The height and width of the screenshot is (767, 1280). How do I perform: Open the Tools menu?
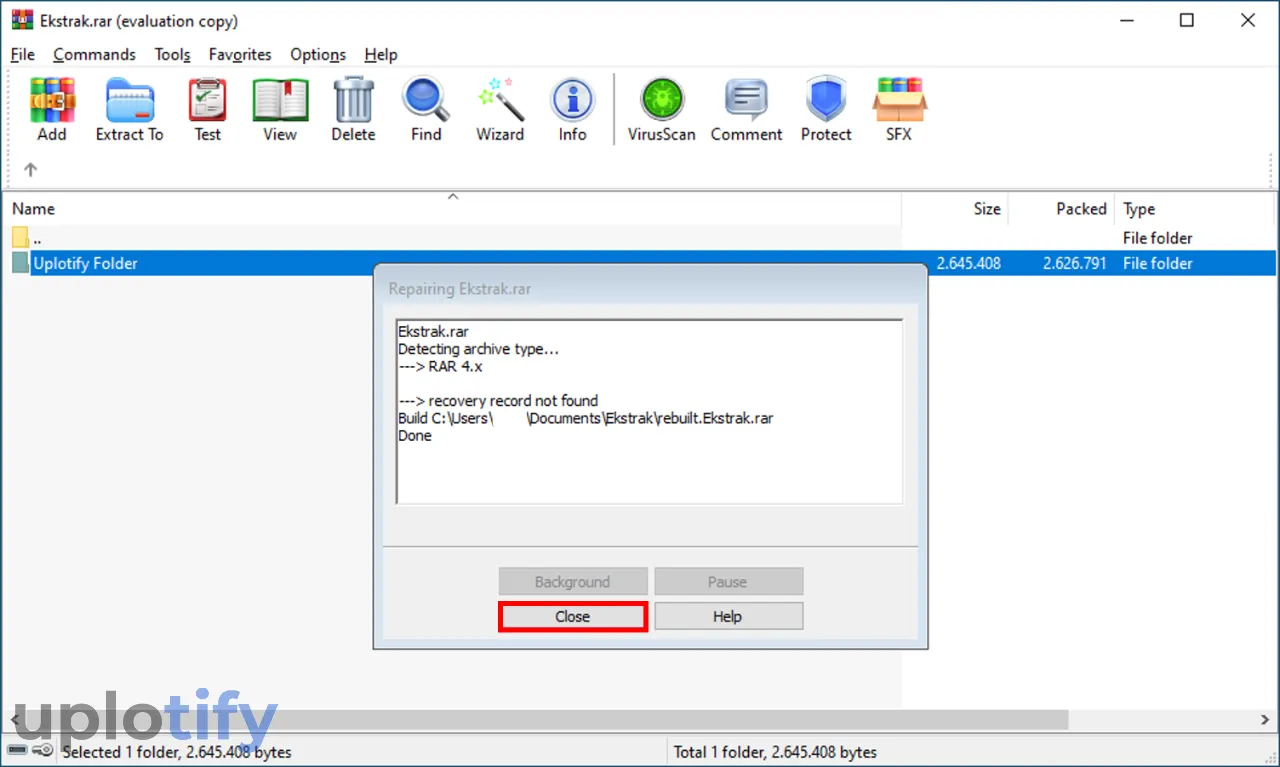pos(172,55)
